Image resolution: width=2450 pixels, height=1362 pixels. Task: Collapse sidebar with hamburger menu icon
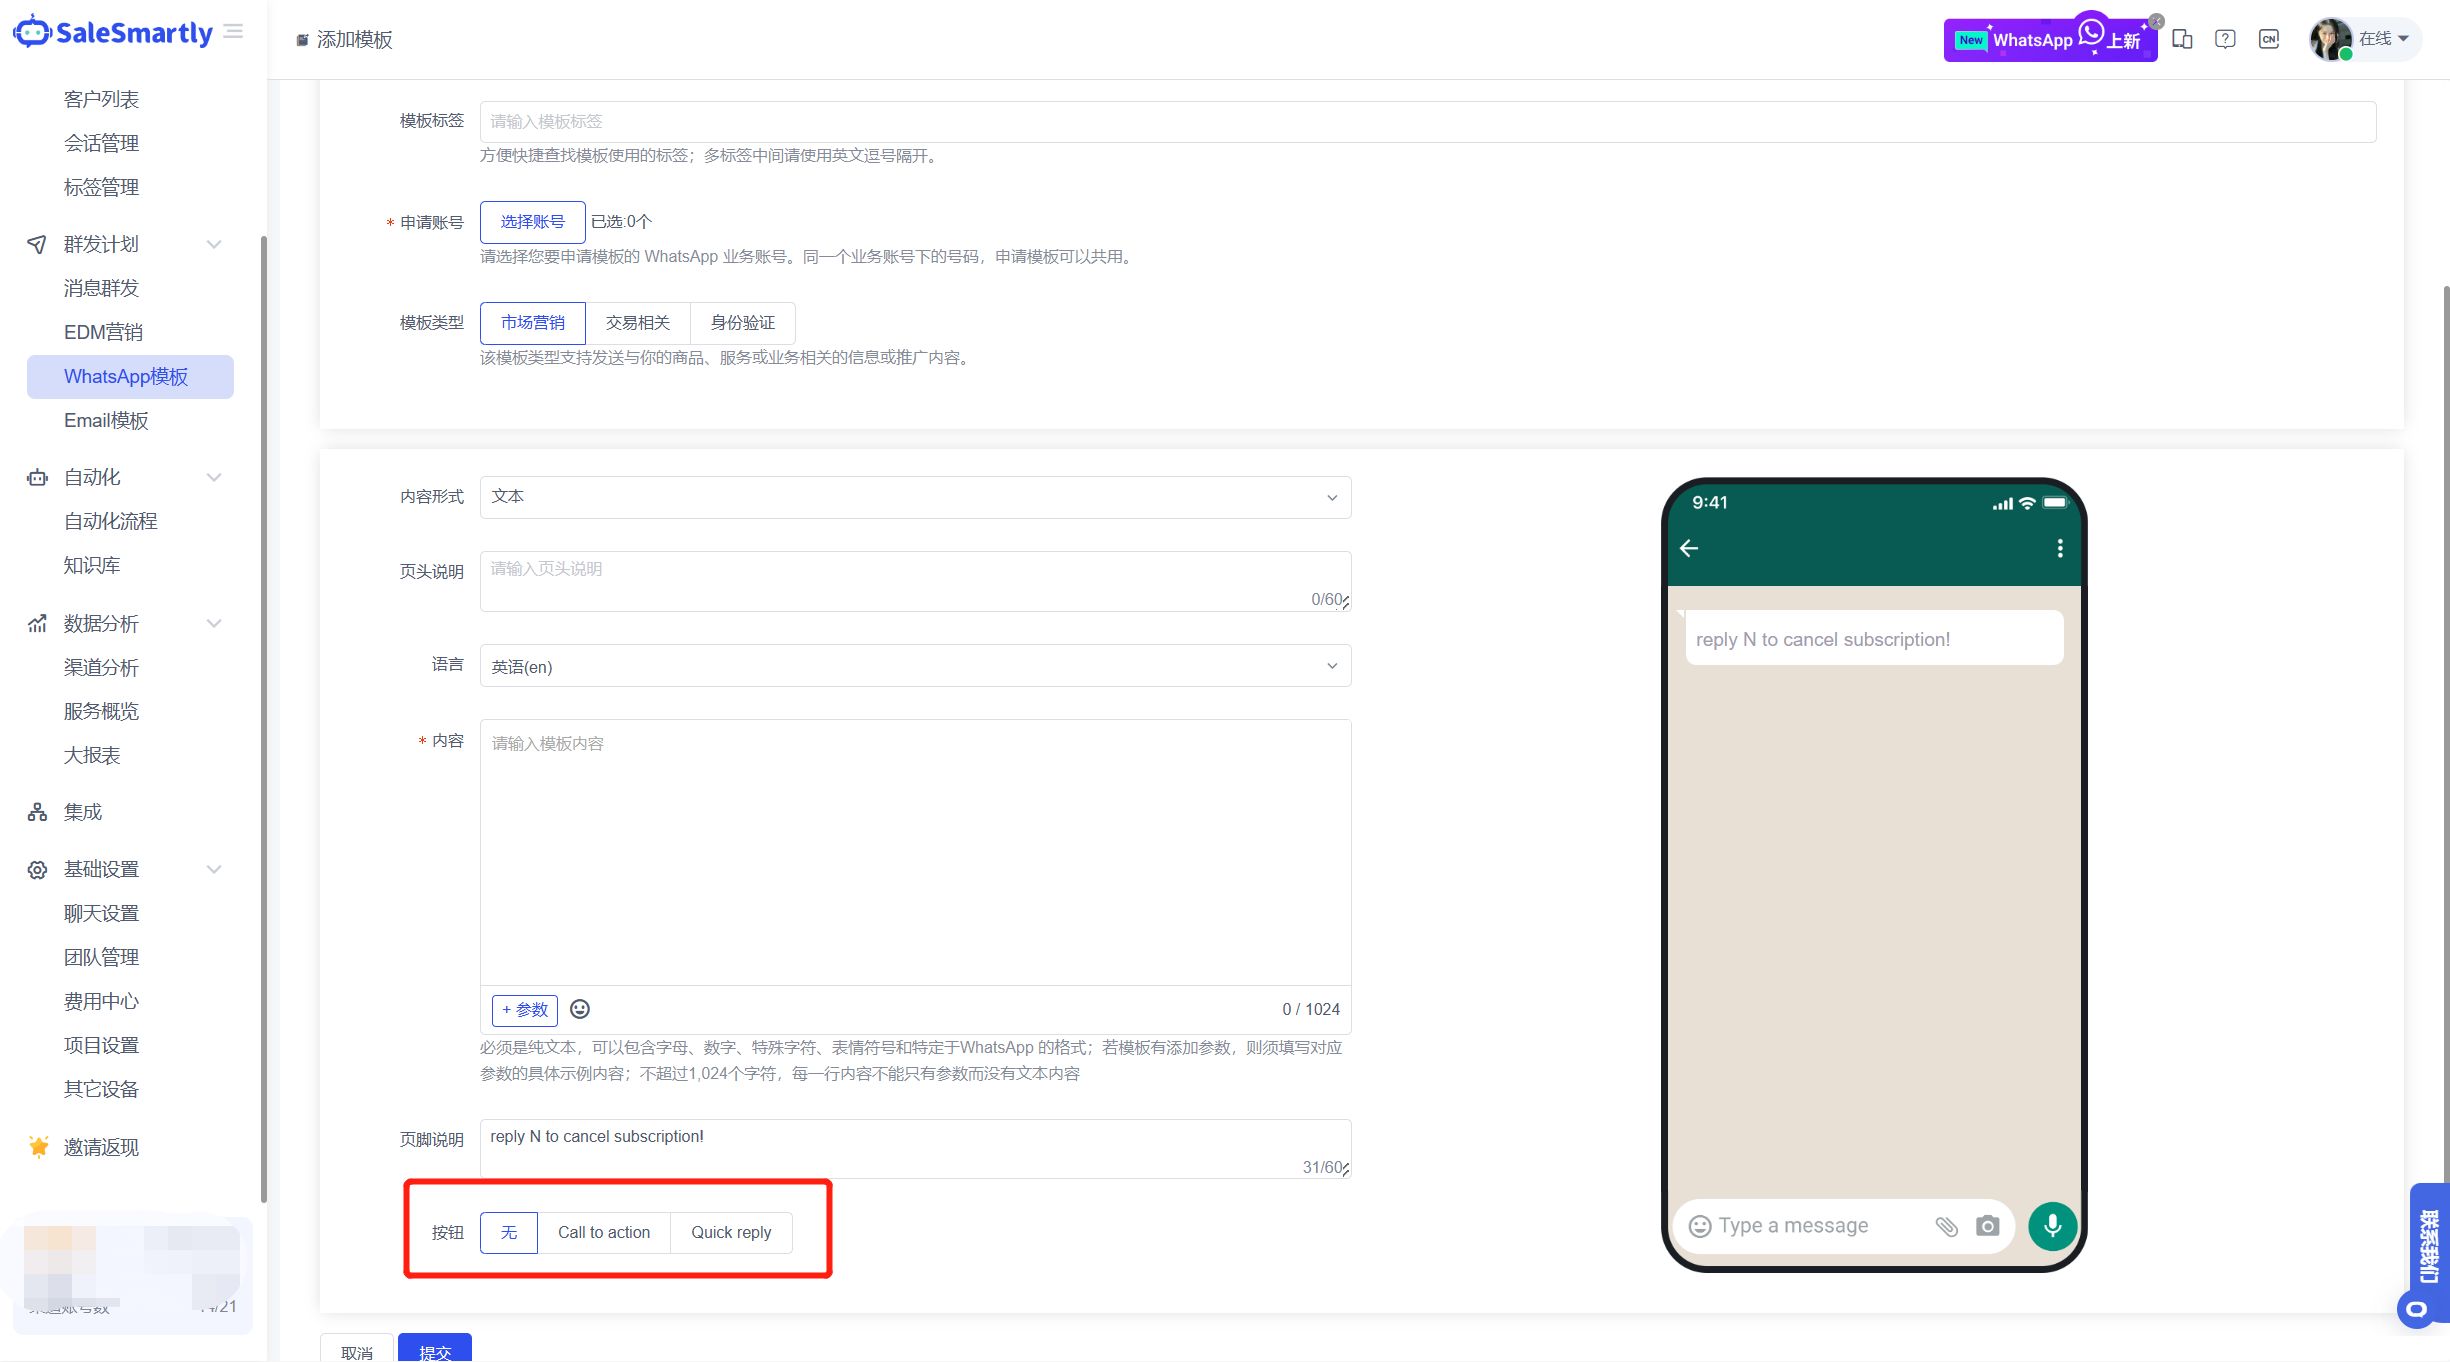click(234, 32)
